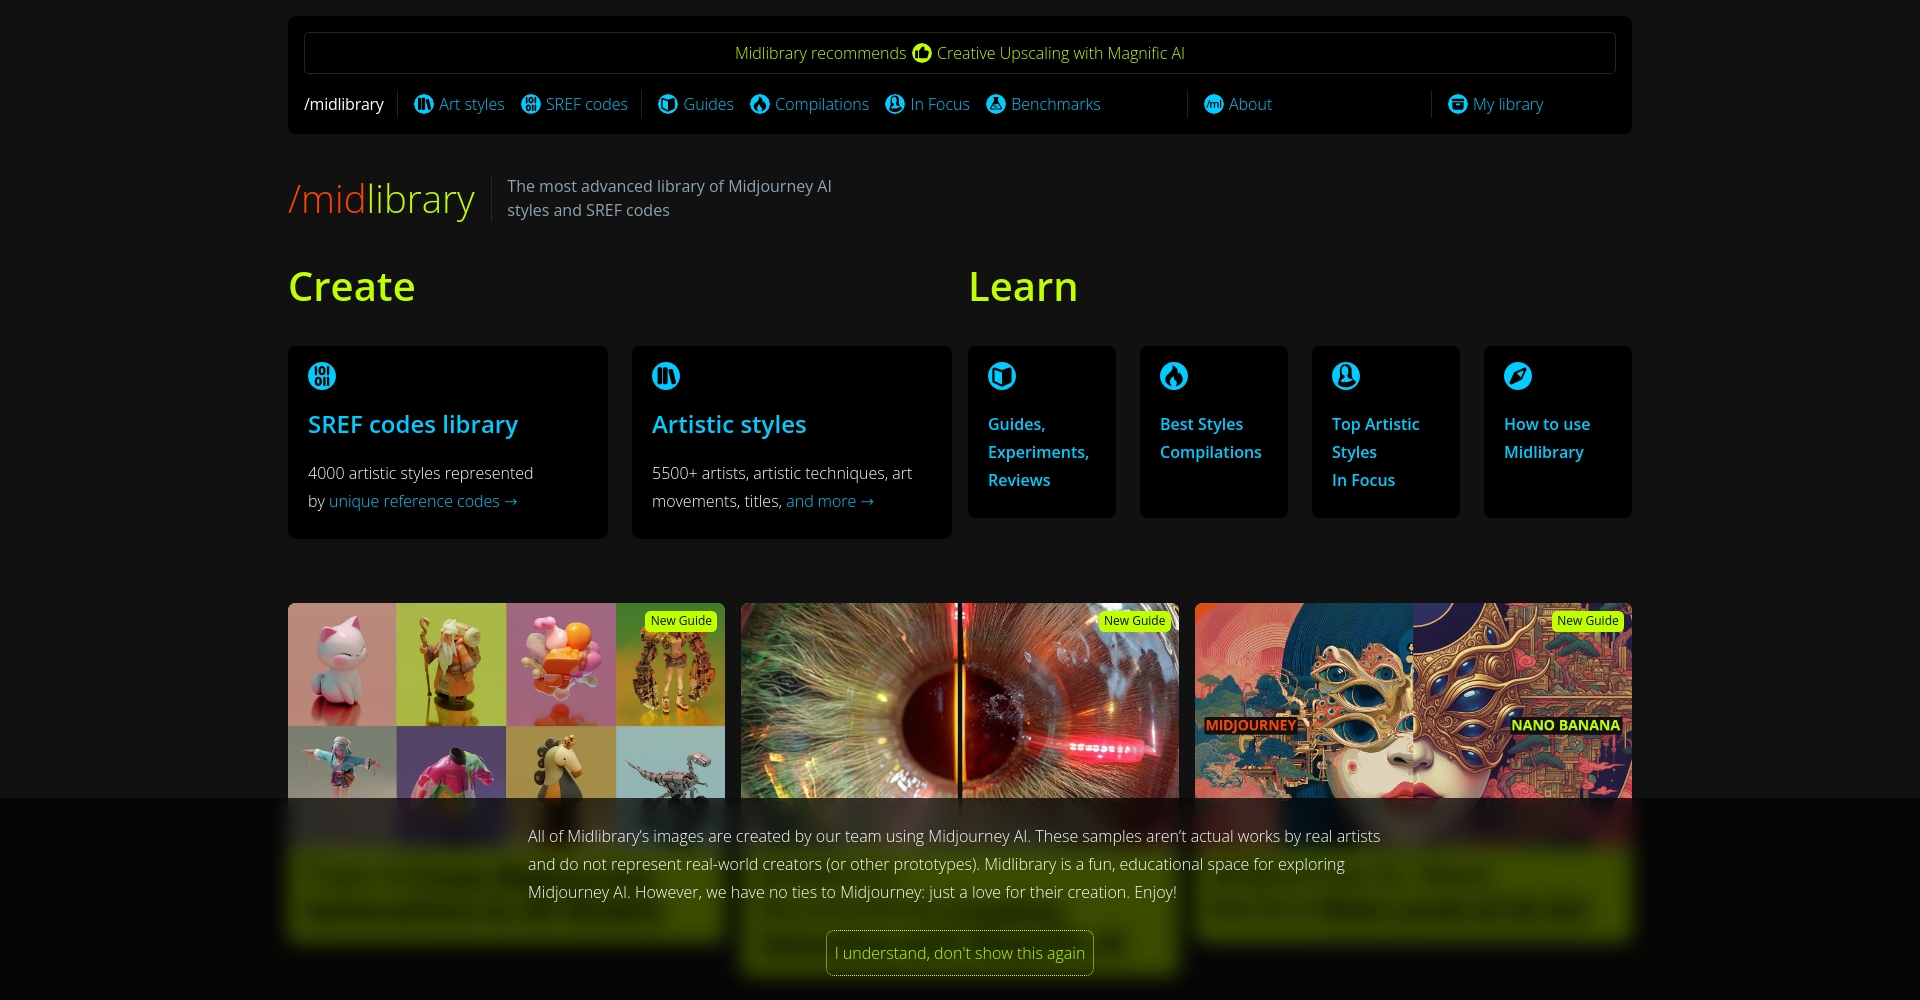Open the eye close-up guide thumbnail
This screenshot has height=1000, width=1920.
click(x=959, y=700)
